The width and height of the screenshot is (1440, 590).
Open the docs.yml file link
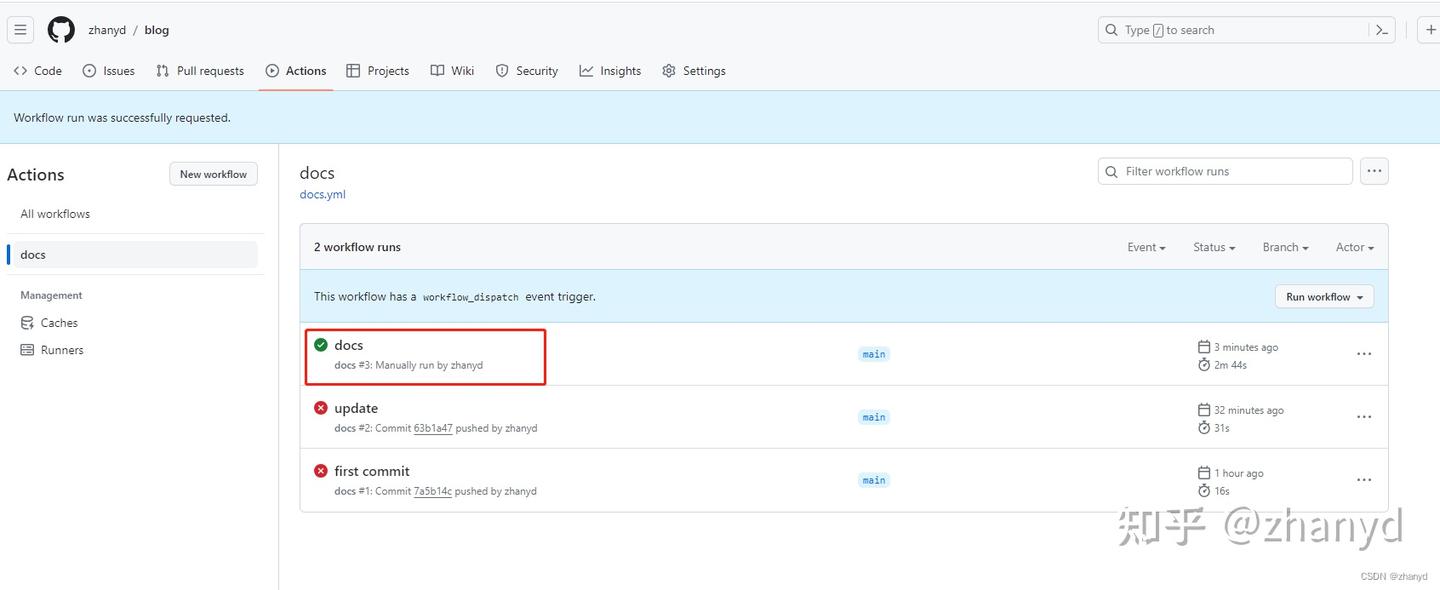click(322, 194)
